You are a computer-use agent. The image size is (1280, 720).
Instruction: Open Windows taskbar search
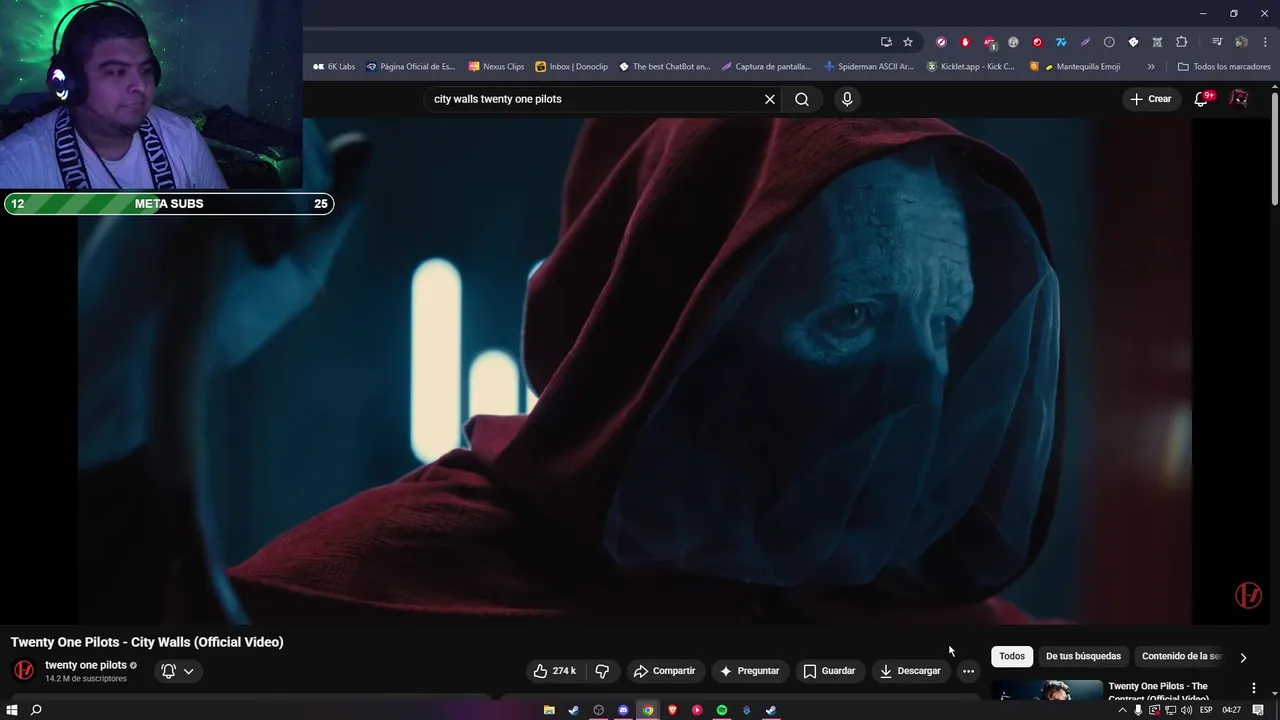tap(36, 710)
